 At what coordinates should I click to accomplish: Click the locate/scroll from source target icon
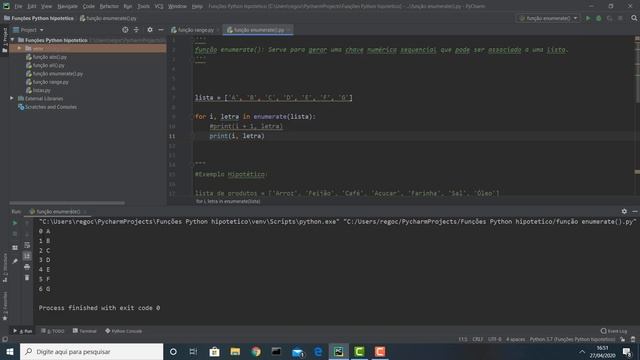[x=125, y=30]
